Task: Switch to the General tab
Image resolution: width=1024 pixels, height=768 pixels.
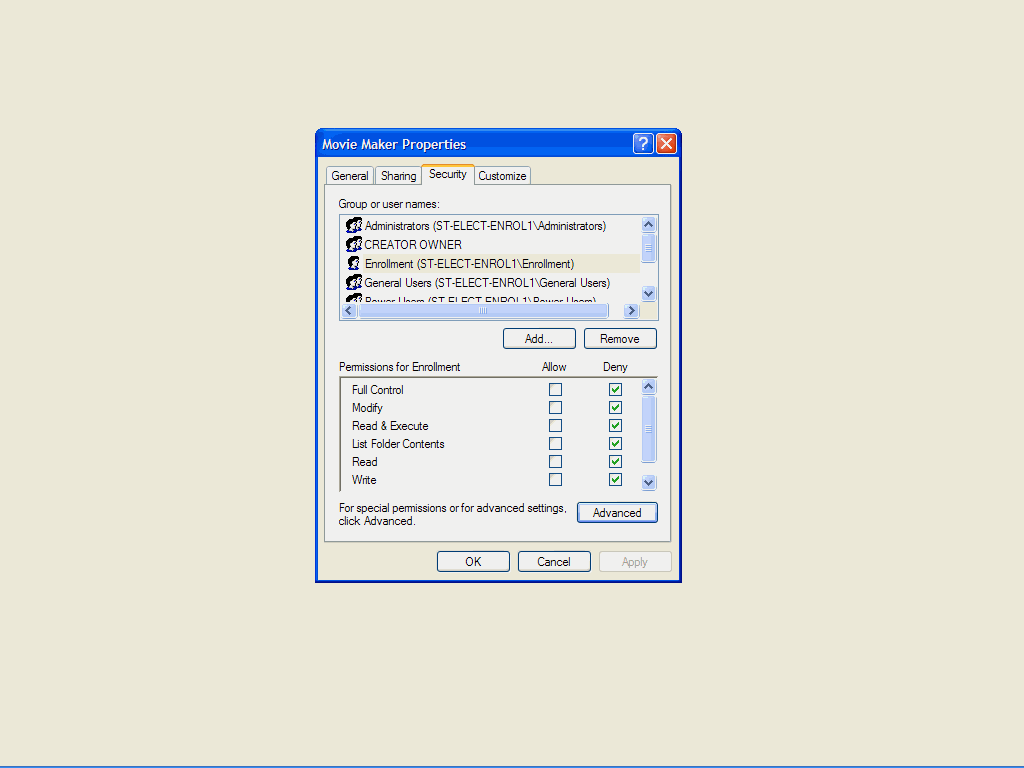Action: [x=350, y=176]
